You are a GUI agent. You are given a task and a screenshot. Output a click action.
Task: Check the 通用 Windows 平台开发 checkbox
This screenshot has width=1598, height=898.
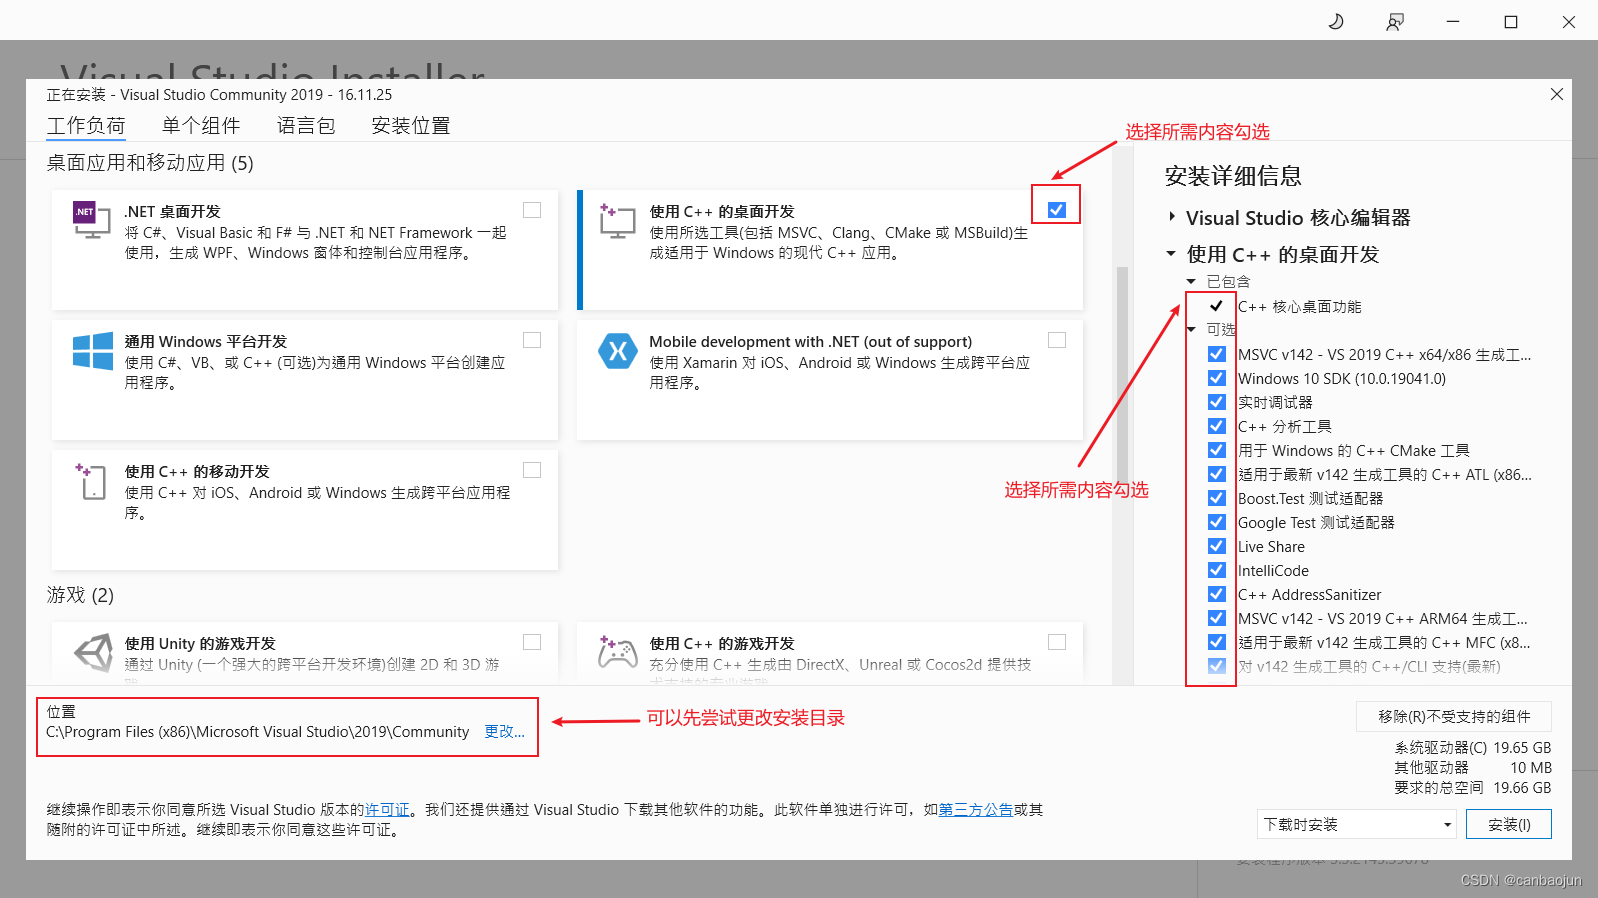[x=532, y=340]
